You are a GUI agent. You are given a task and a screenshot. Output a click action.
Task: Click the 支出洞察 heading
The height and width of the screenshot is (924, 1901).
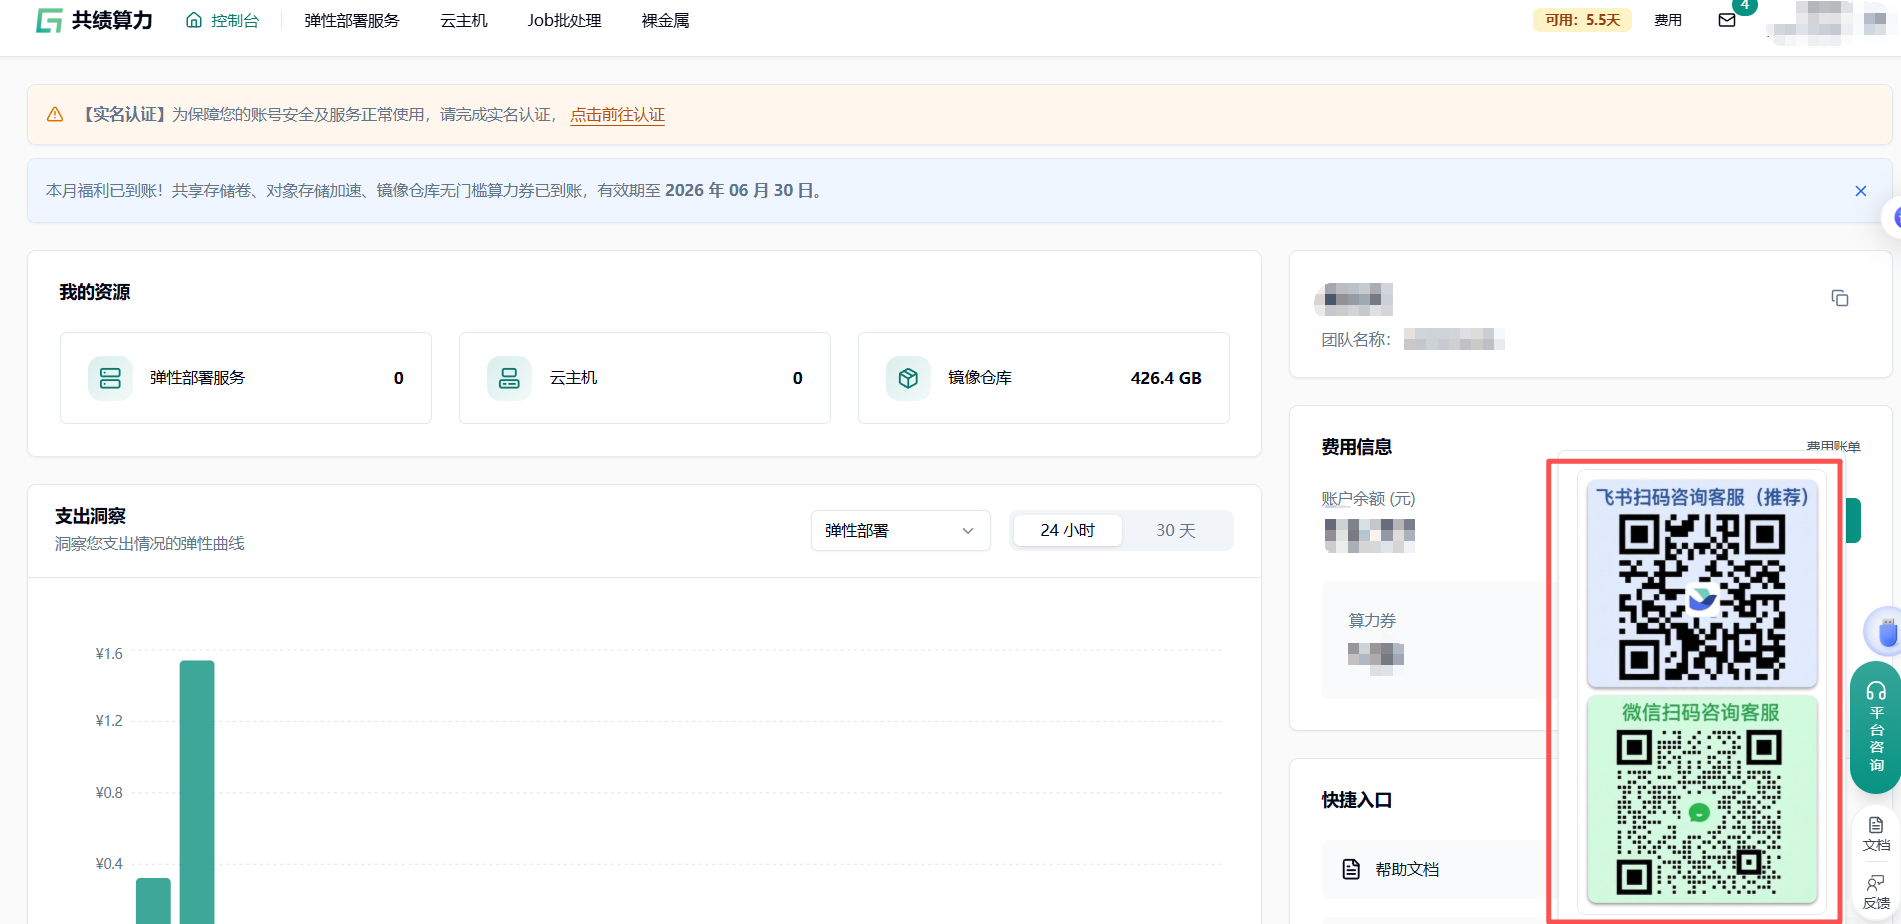(90, 516)
